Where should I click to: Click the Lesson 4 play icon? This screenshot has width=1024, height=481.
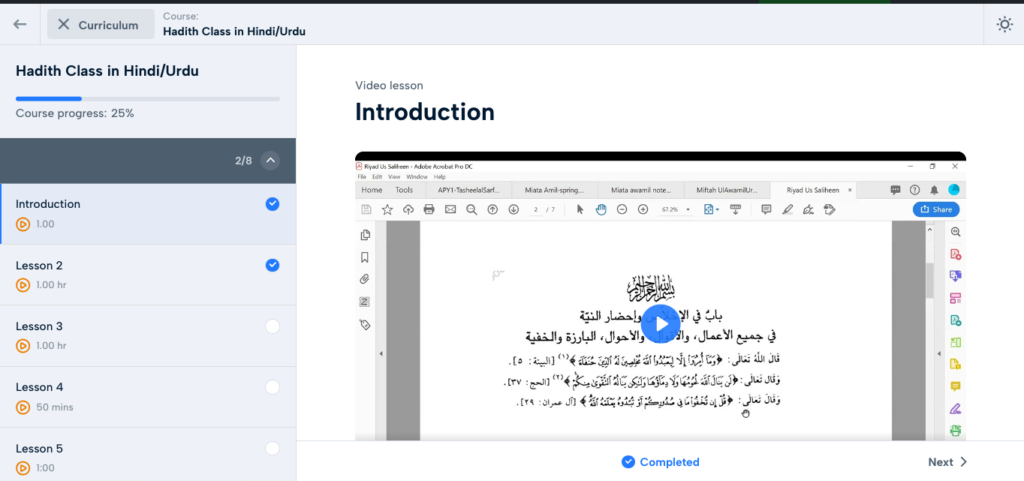[23, 407]
